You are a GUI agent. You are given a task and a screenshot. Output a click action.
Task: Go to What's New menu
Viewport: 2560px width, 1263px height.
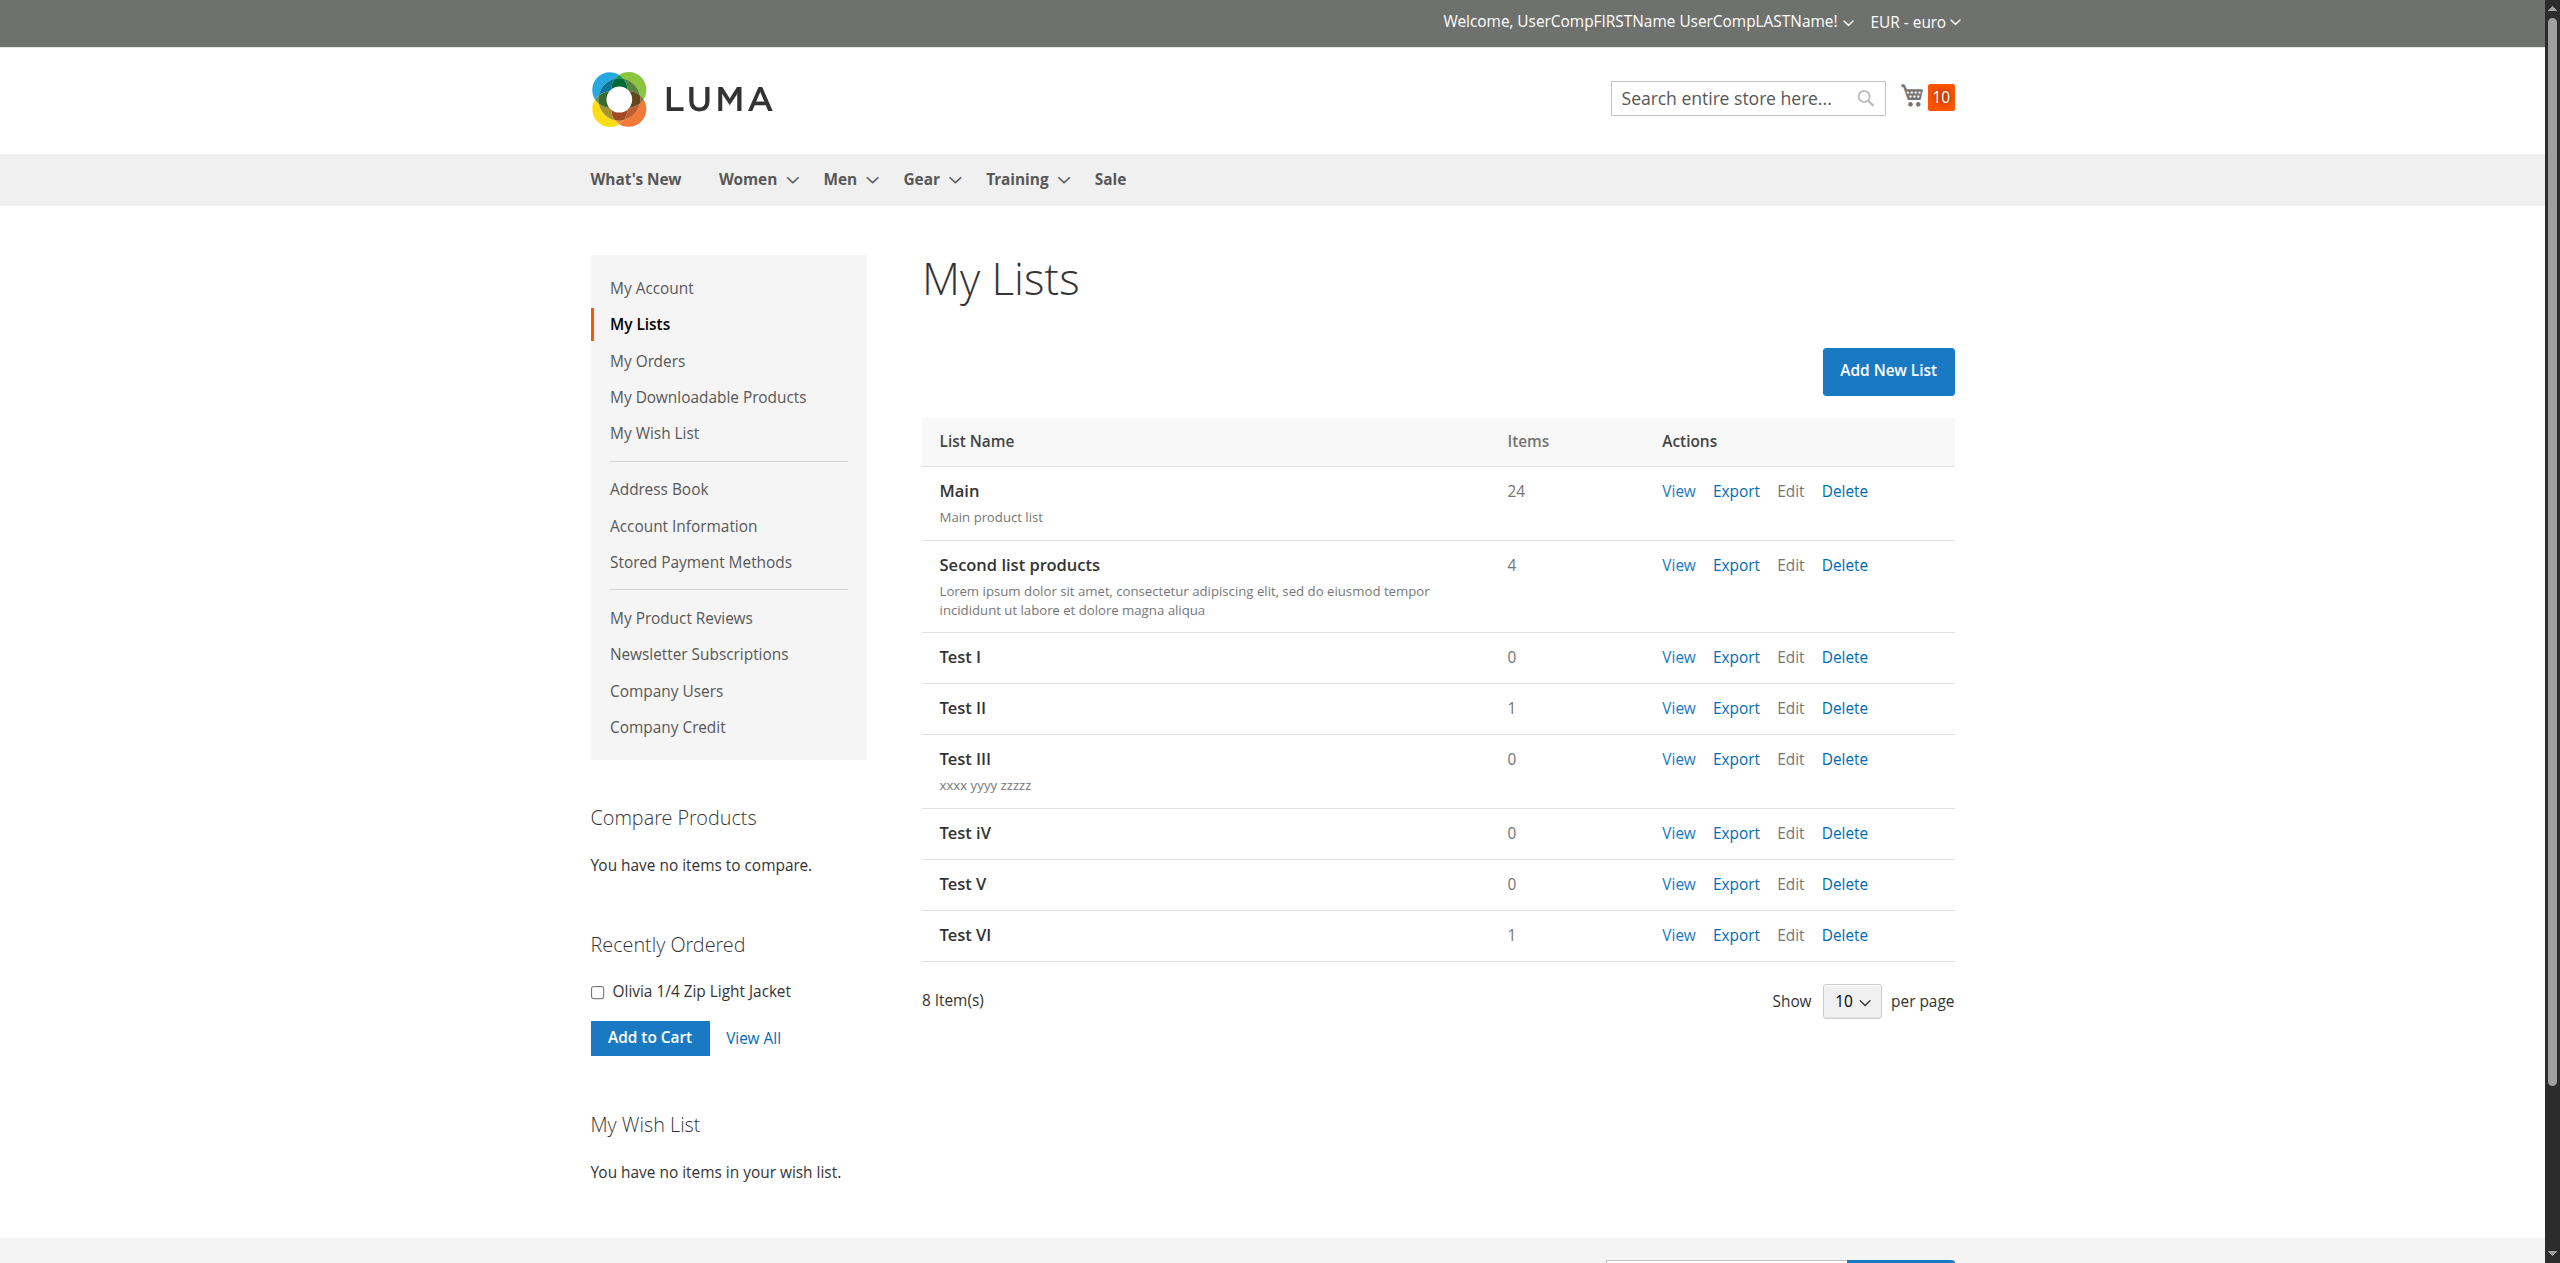[635, 179]
